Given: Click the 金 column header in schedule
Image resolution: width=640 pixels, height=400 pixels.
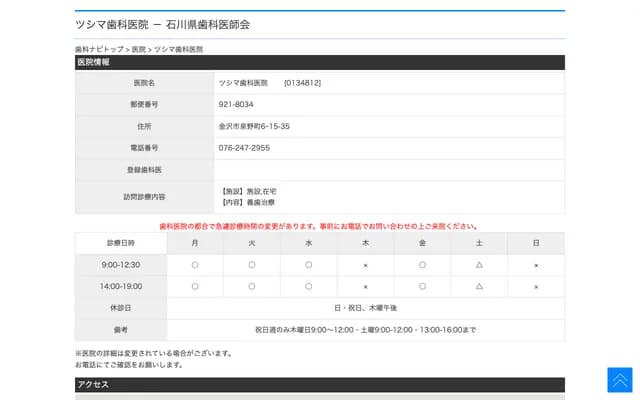Looking at the screenshot, I should (x=422, y=243).
